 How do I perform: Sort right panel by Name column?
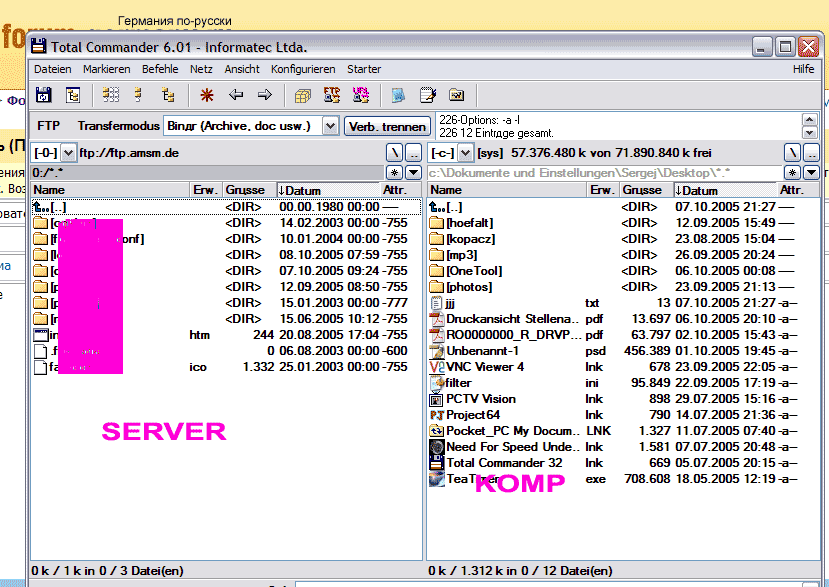(x=507, y=190)
